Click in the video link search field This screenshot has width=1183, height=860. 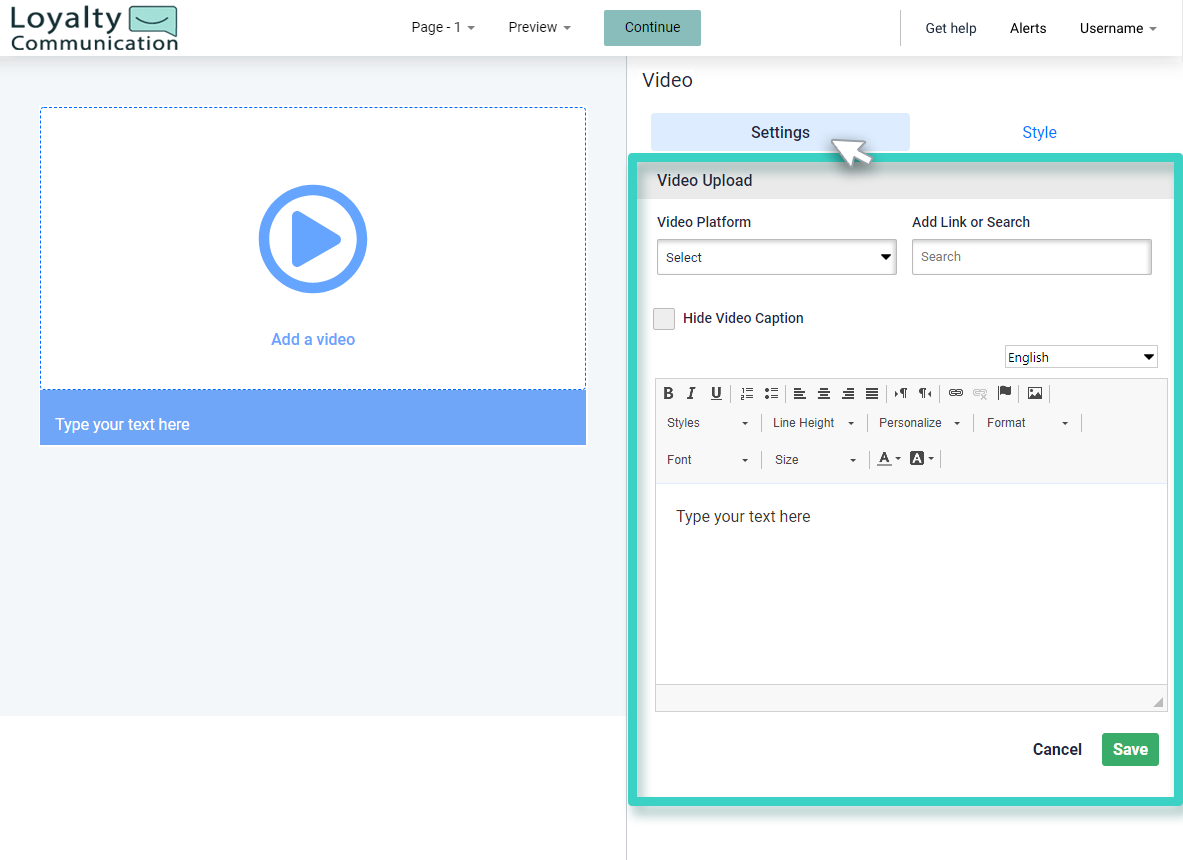point(1031,257)
